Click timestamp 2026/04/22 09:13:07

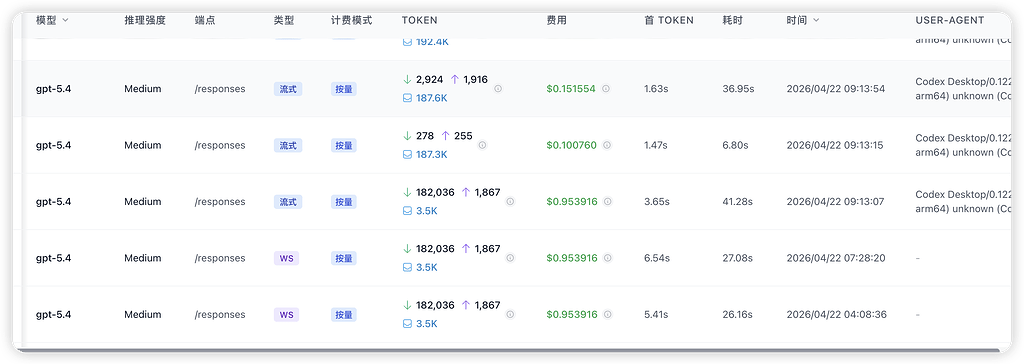(x=836, y=201)
